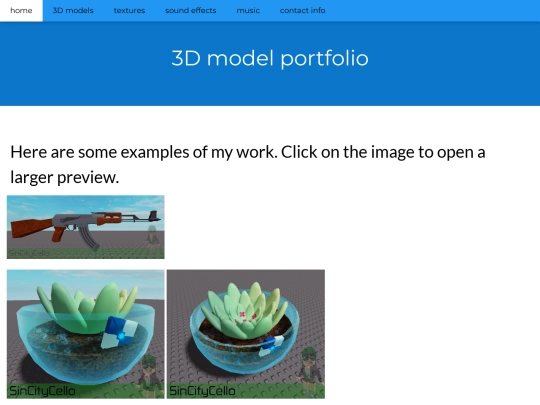Screen dimensions: 540x405
Task: Open the succulent bowl side-view preview
Action: pos(86,334)
